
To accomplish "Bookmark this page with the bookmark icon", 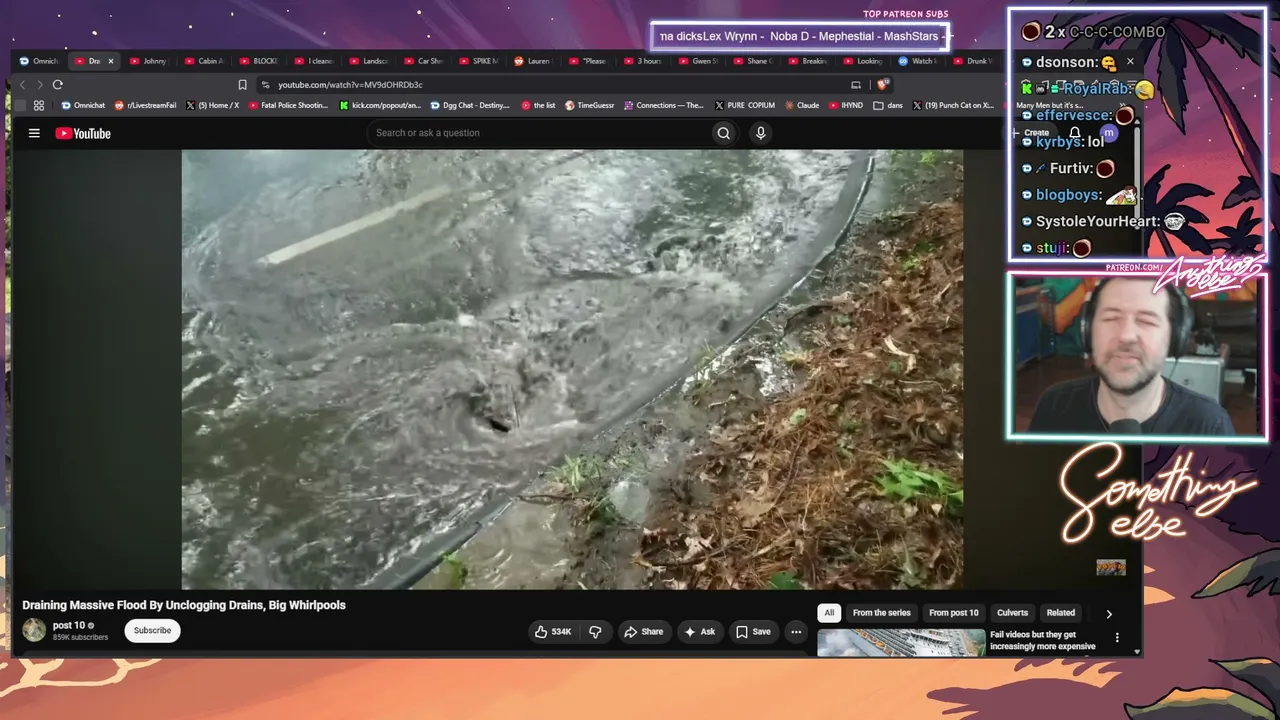I will [242, 85].
